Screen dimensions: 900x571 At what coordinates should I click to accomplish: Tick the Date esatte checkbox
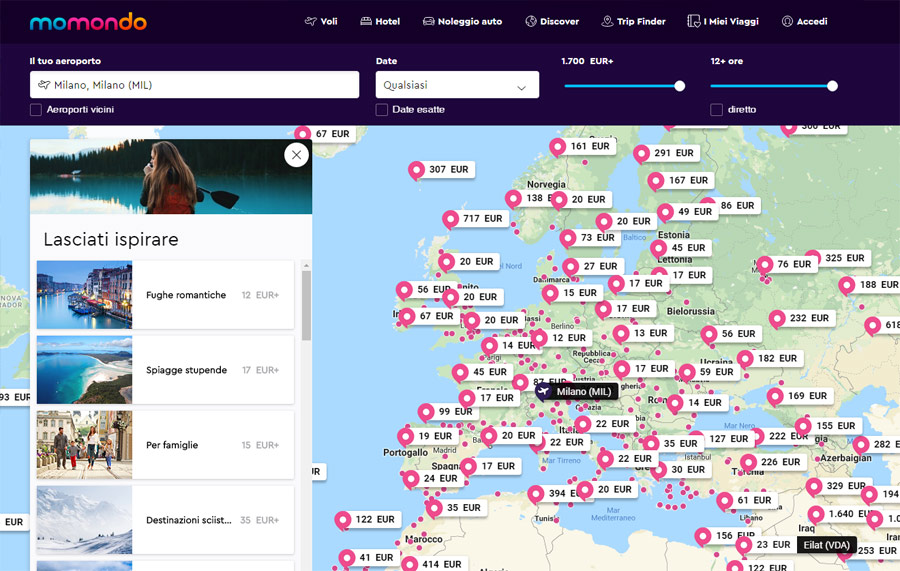point(382,110)
